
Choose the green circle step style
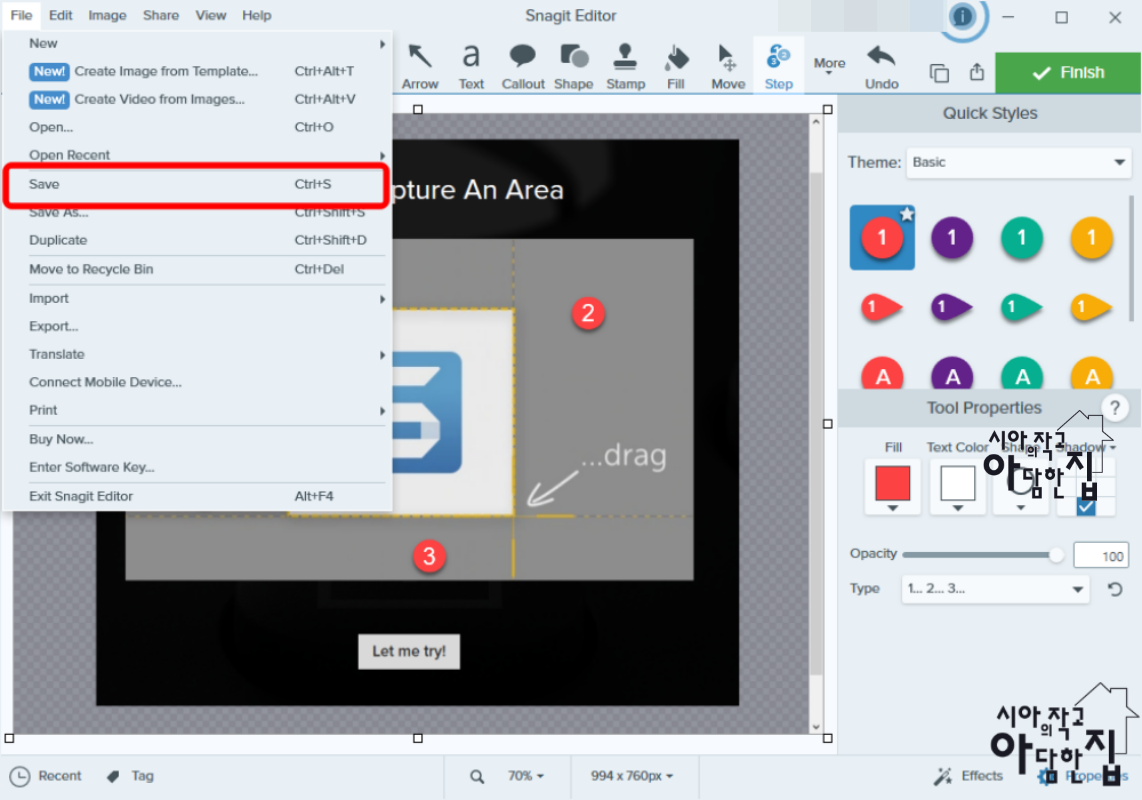(x=1022, y=238)
